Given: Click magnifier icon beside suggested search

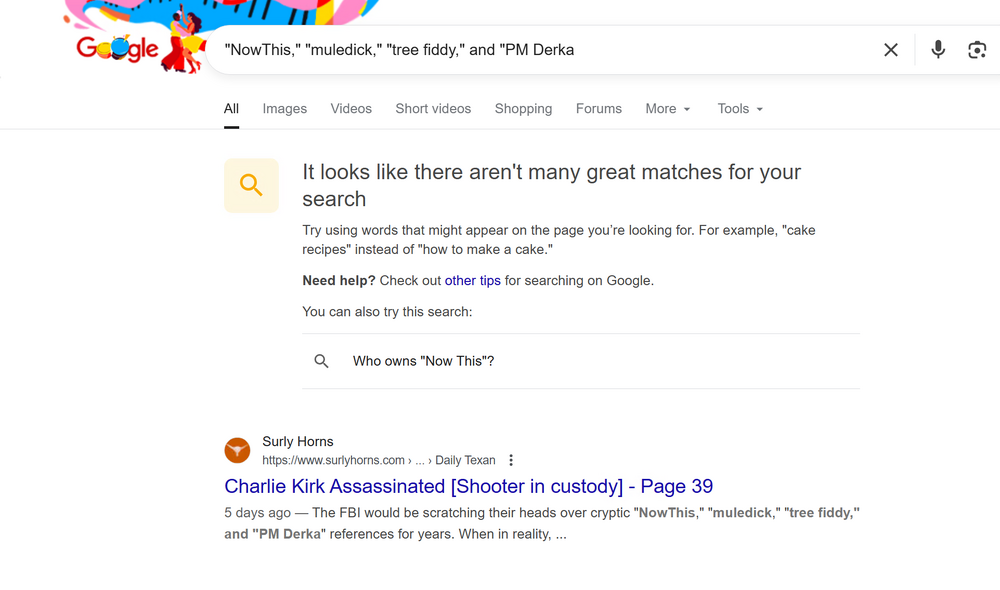Looking at the screenshot, I should click(321, 361).
